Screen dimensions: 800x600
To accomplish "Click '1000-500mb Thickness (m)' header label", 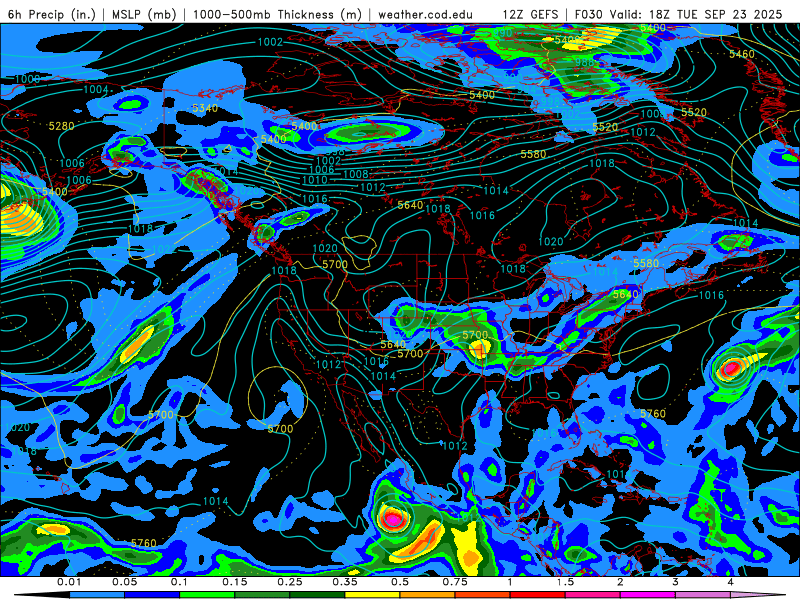I will coord(278,14).
